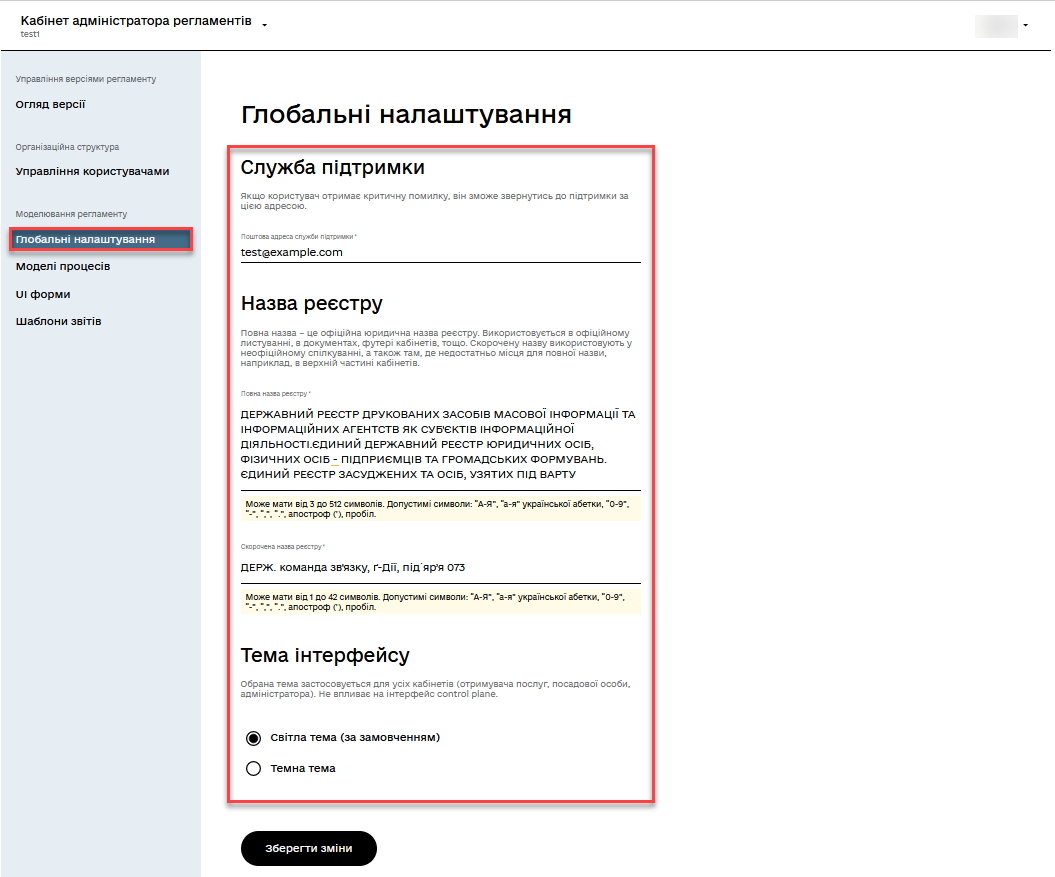Viewport: 1055px width, 877px height.
Task: Click the Назва реєстру heading
Action: click(312, 304)
